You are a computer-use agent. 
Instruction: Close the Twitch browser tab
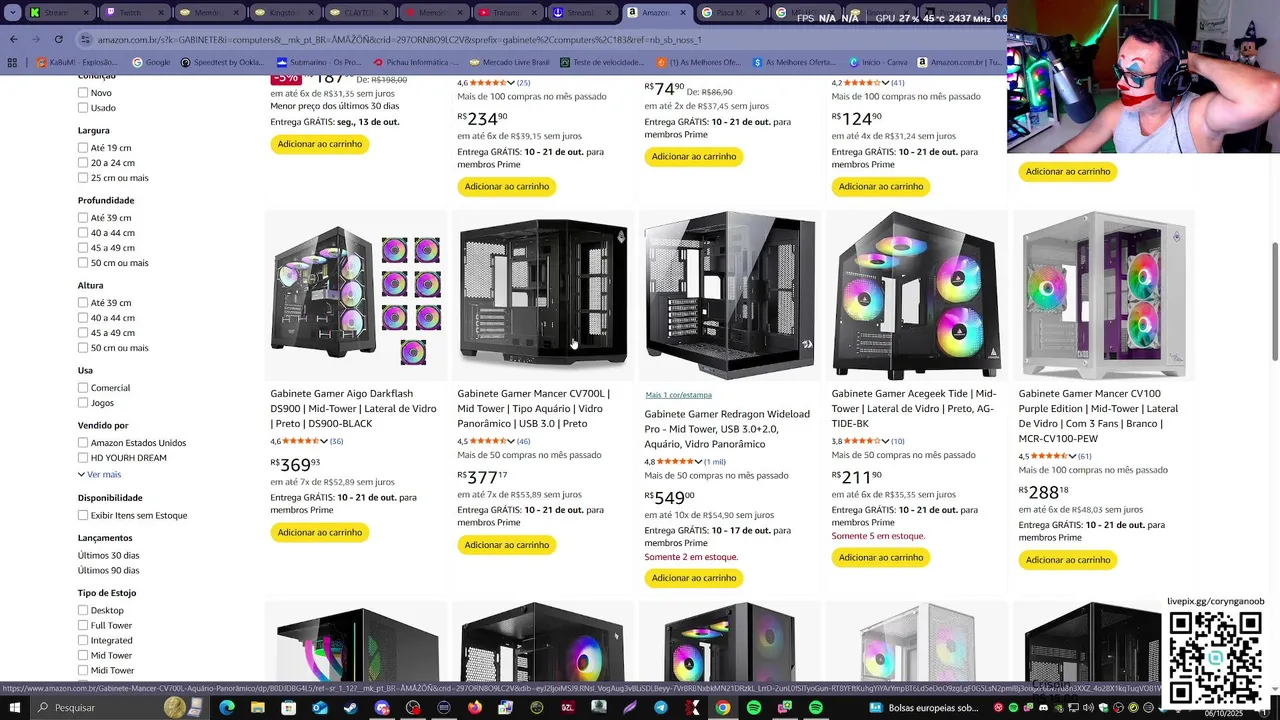(x=163, y=13)
